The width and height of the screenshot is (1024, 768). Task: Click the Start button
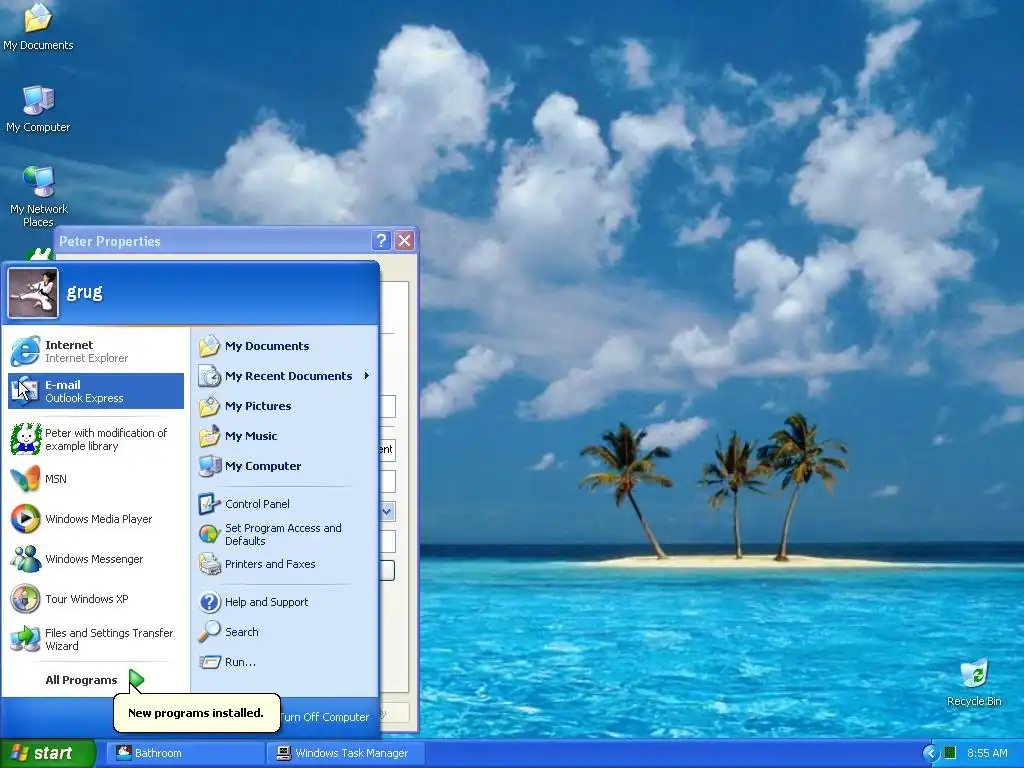coord(47,753)
